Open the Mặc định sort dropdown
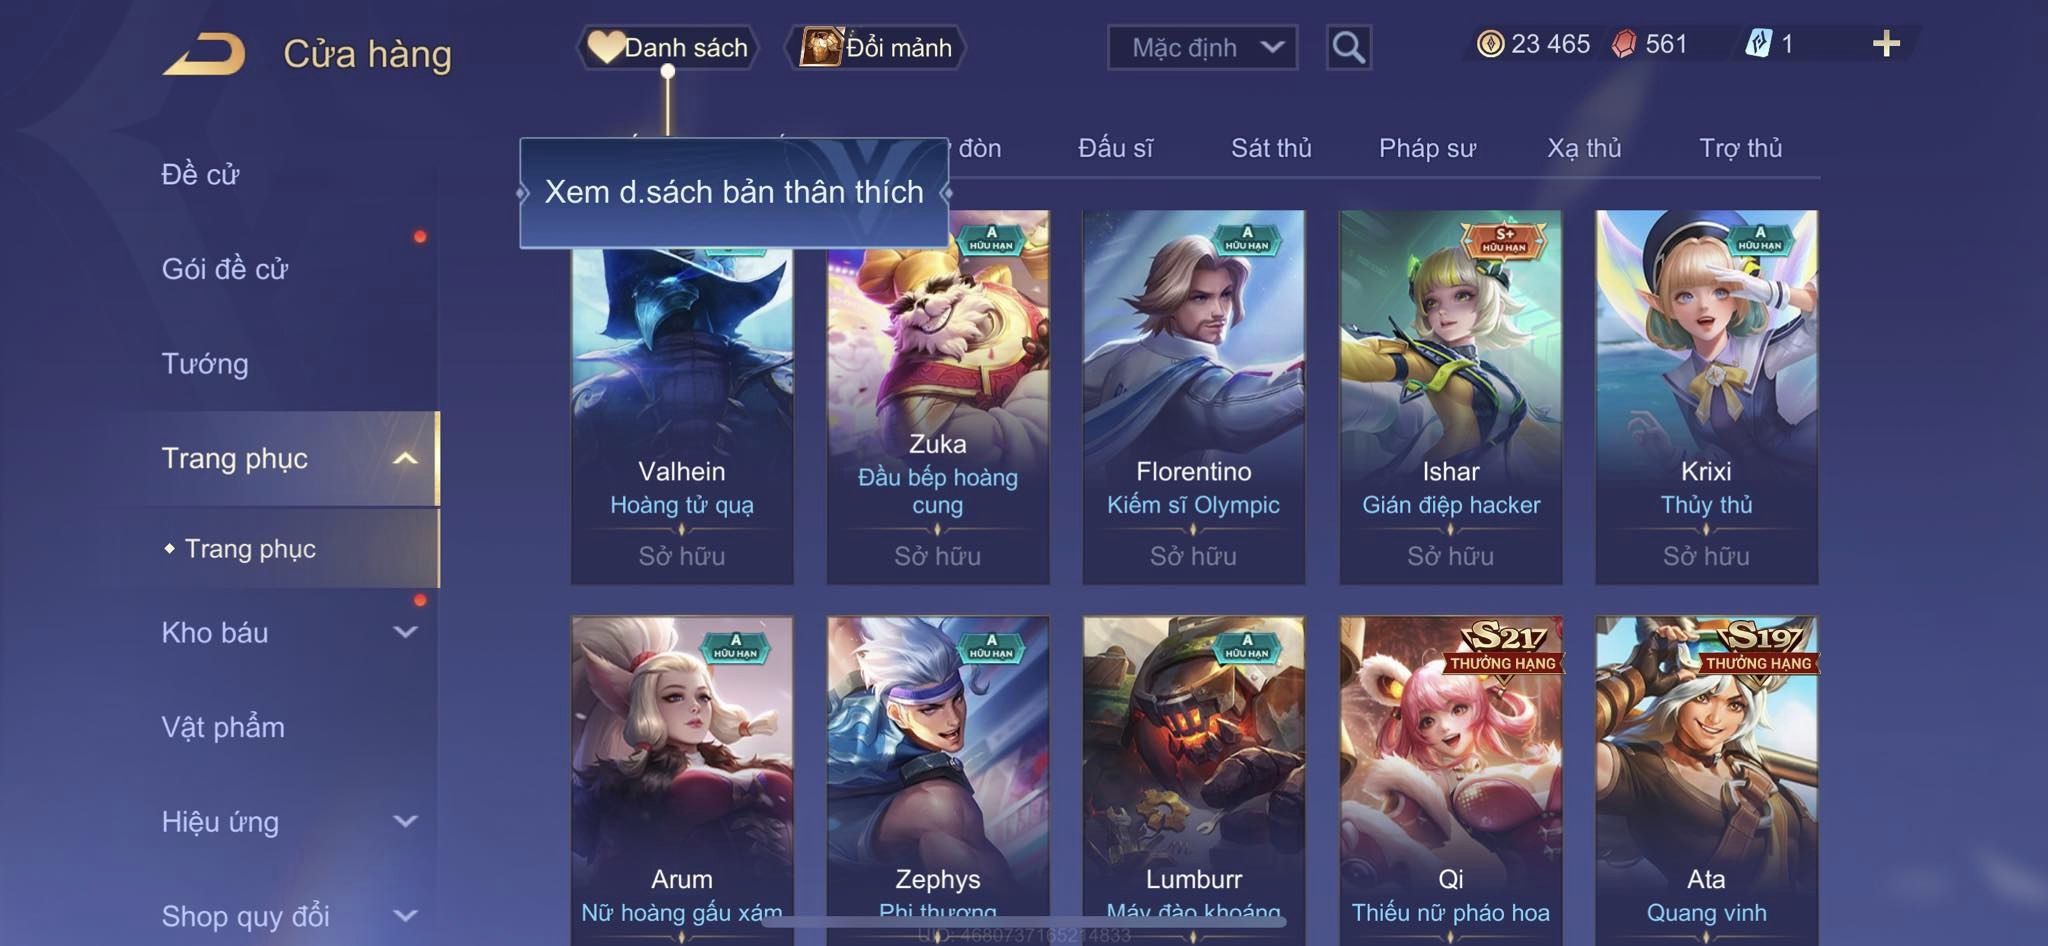 tap(1202, 47)
